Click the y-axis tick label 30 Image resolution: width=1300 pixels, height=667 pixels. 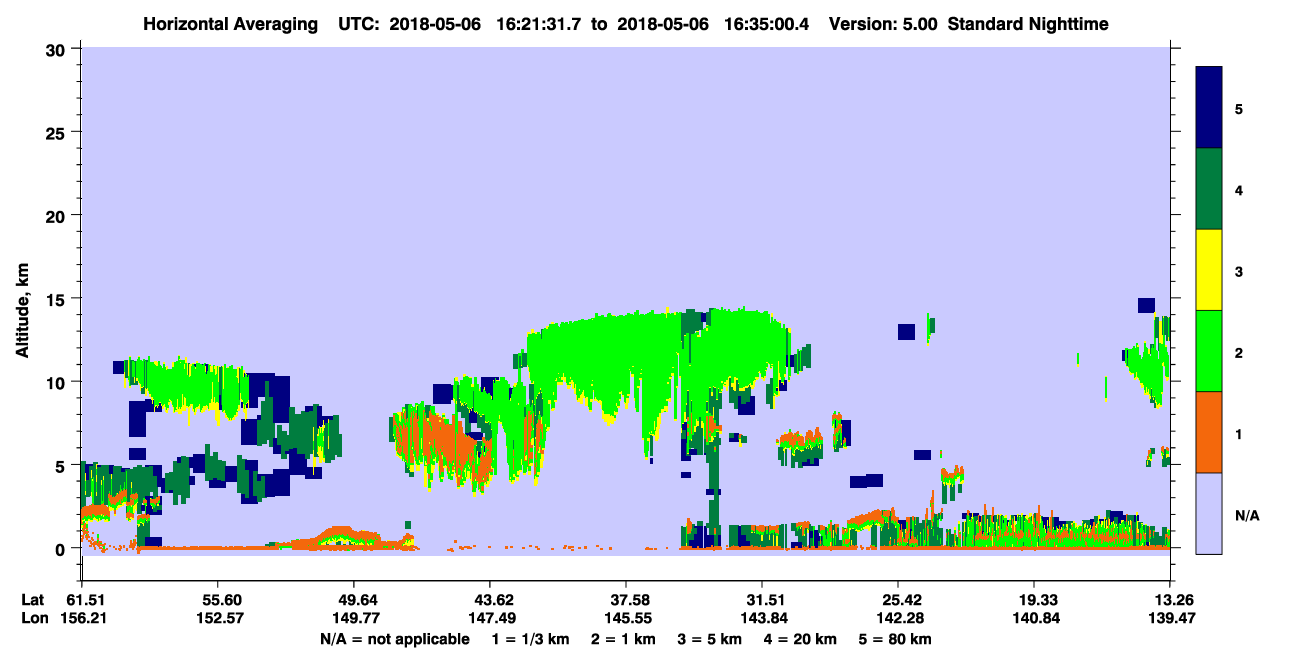pos(58,49)
